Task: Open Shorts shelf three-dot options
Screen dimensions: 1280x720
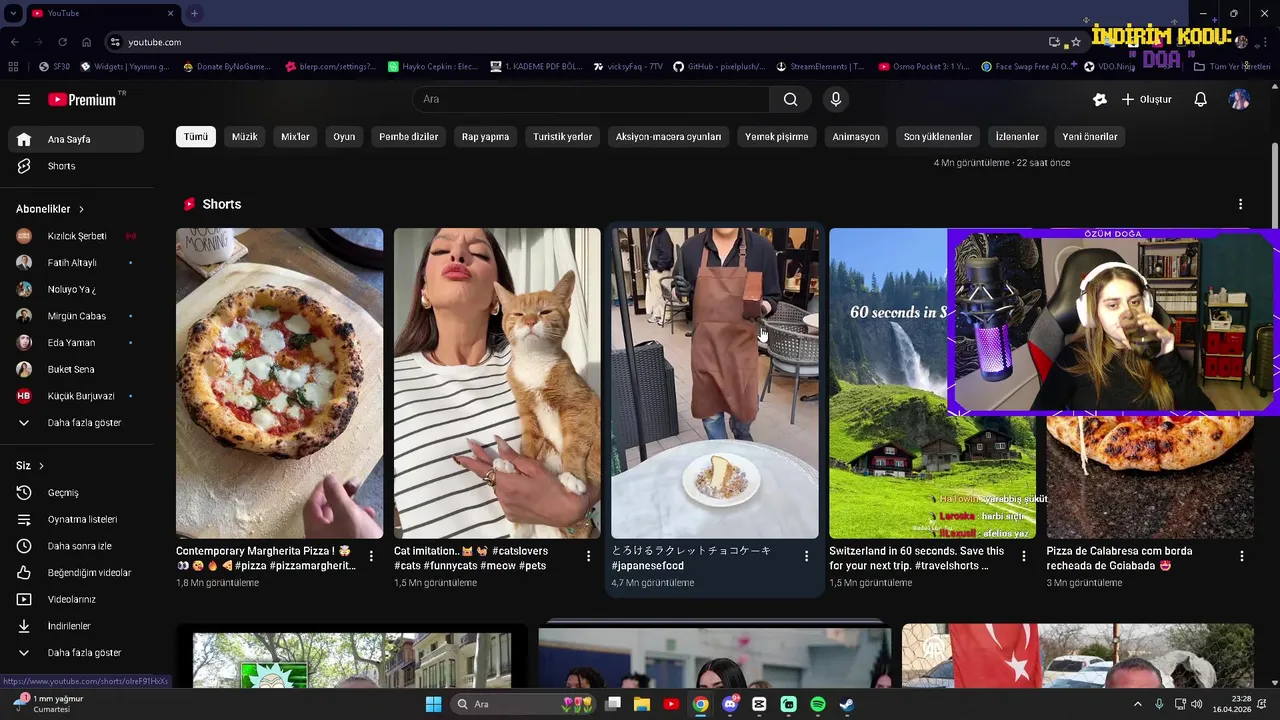Action: pyautogui.click(x=1240, y=204)
